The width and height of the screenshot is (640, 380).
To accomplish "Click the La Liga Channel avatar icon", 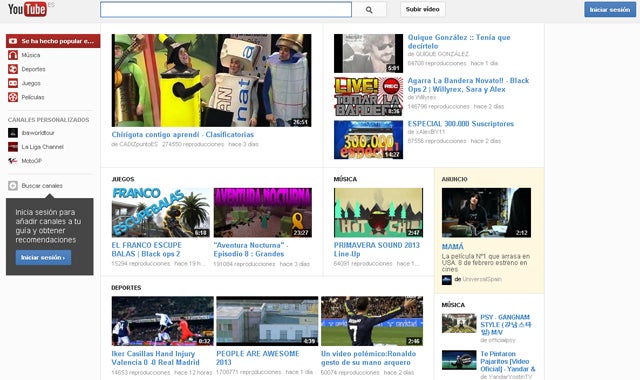I will (13, 147).
